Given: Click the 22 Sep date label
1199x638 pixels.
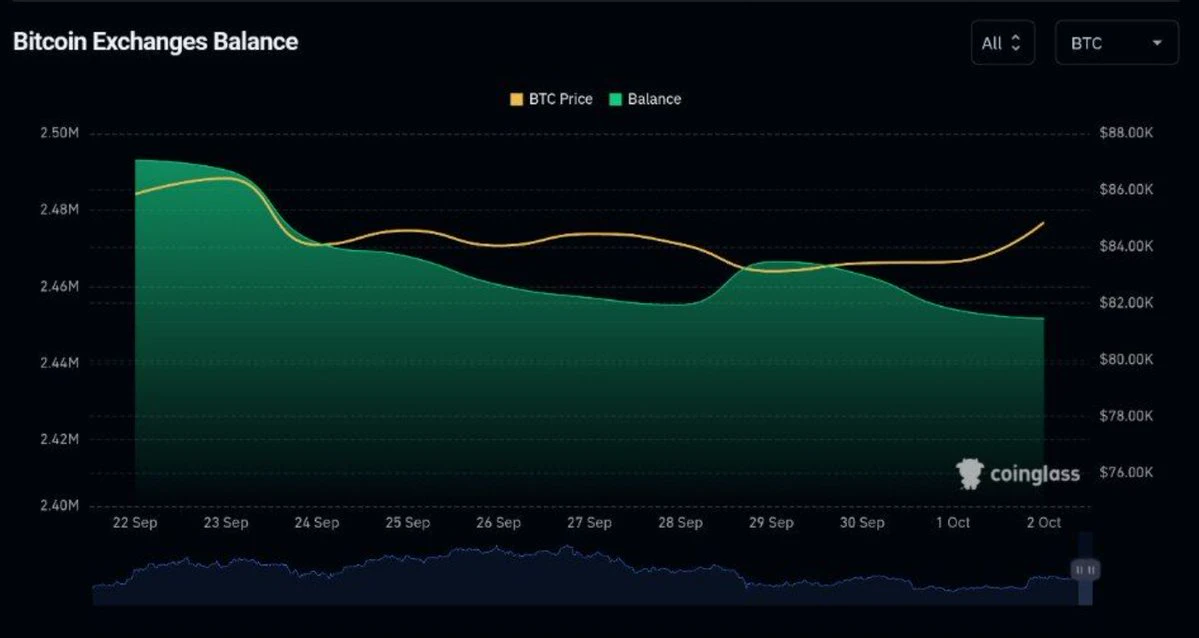Looking at the screenshot, I should pos(135,522).
